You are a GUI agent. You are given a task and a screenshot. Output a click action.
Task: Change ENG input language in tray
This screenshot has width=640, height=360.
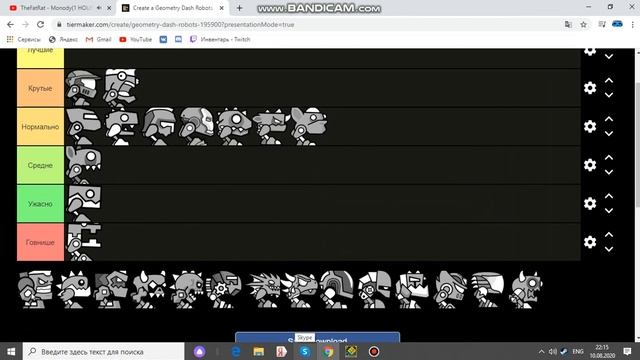578,351
